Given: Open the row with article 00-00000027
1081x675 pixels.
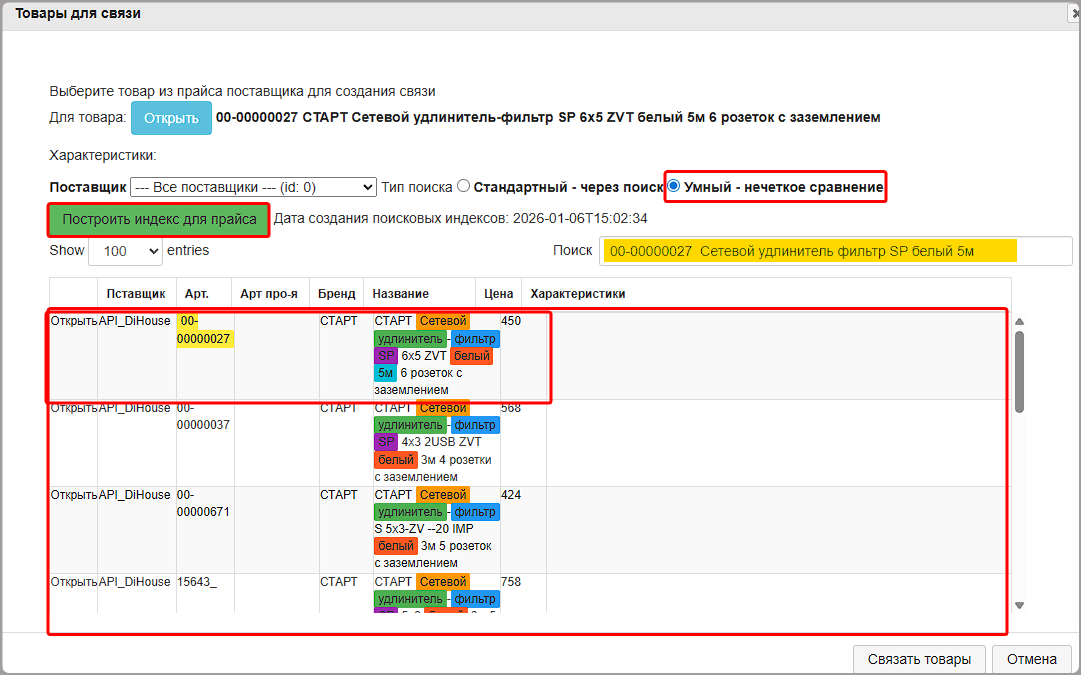Looking at the screenshot, I should click(x=73, y=321).
